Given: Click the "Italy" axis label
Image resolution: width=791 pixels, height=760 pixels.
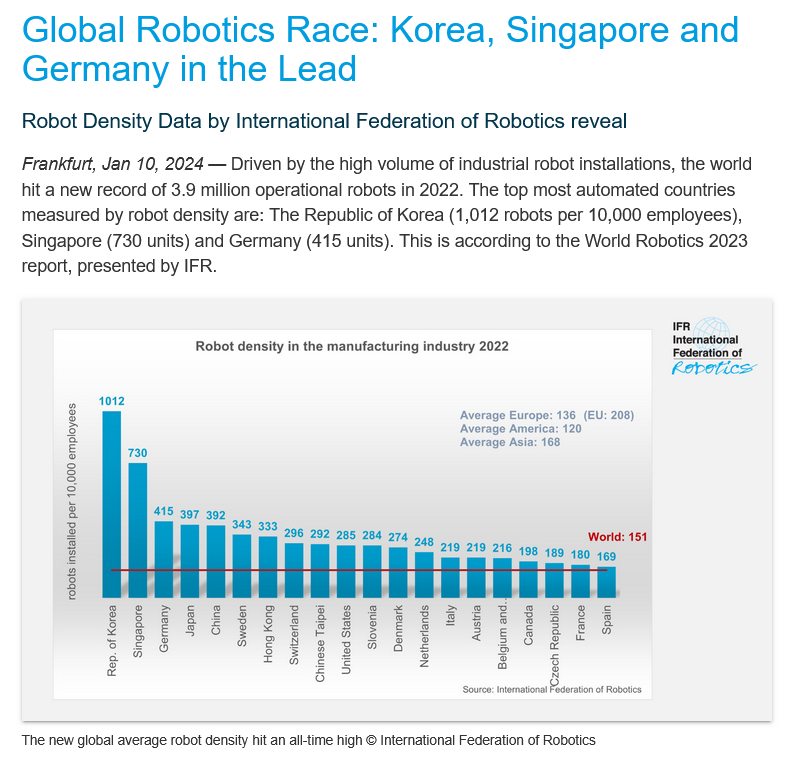Looking at the screenshot, I should coord(450,615).
